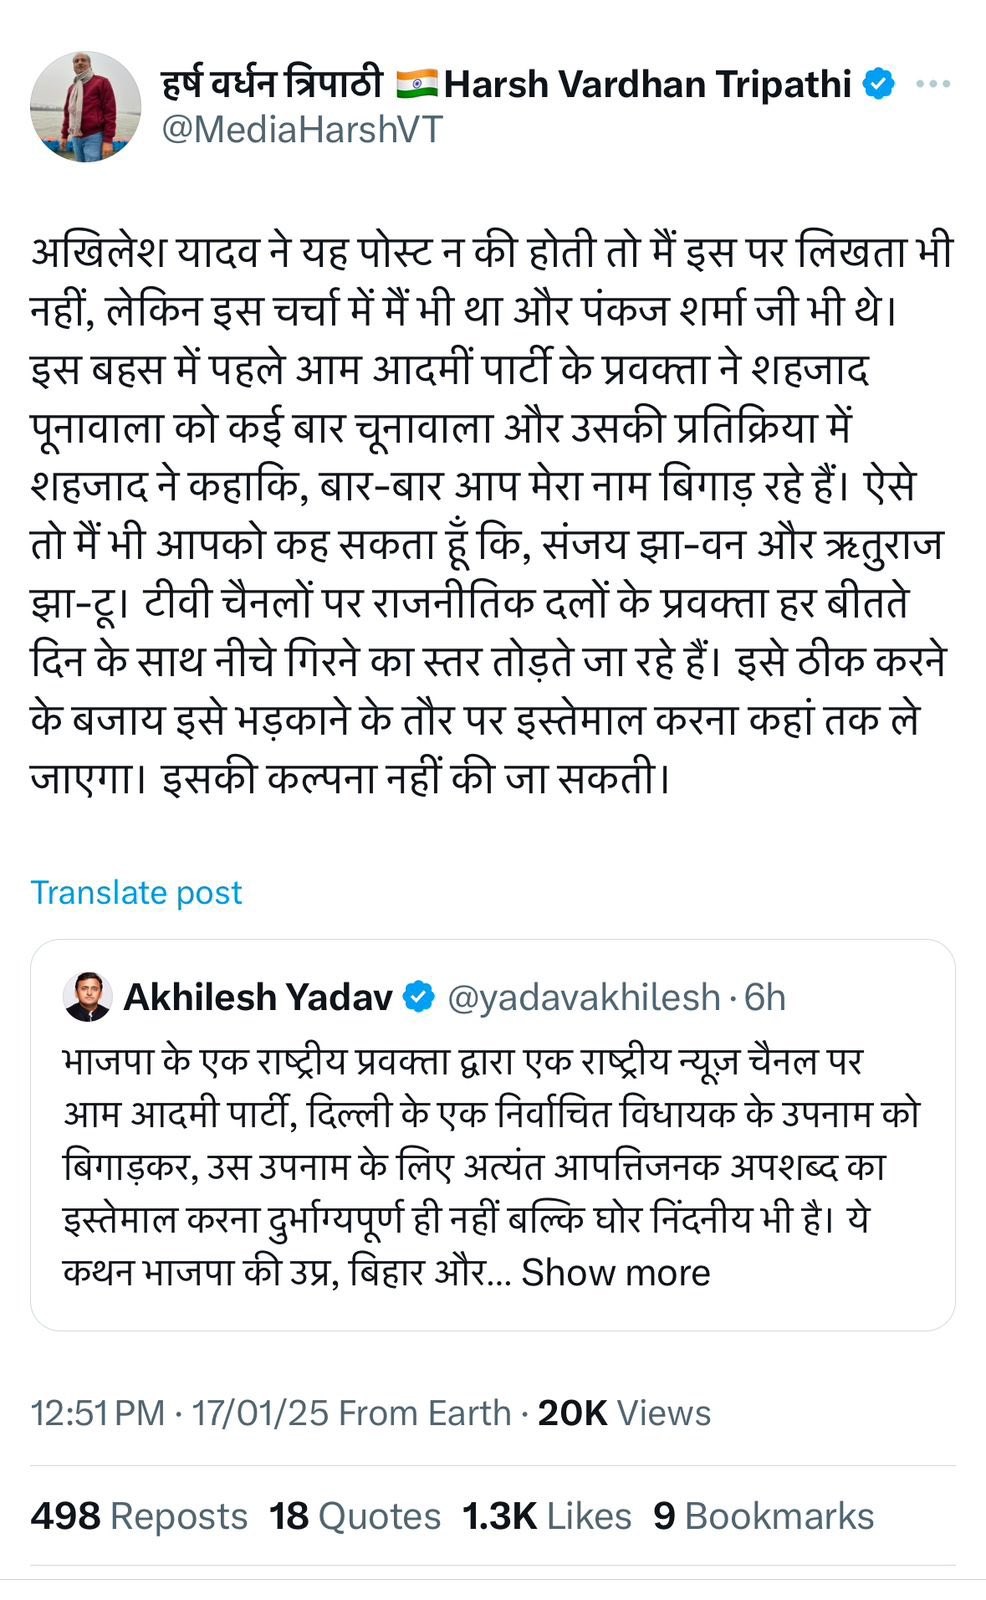Viewport: 986px width, 1600px height.
Task: Expand quoted post with Show more
Action: [615, 1272]
